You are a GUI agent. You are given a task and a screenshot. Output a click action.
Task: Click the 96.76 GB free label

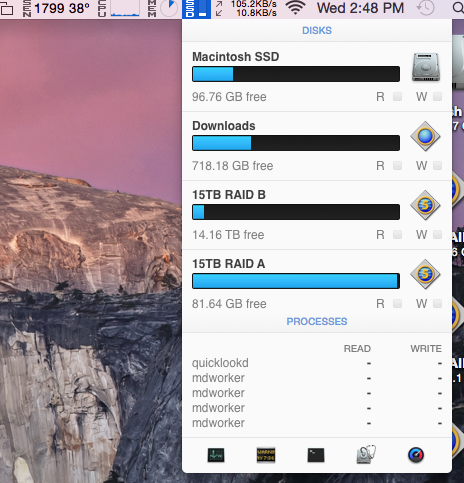pos(229,97)
